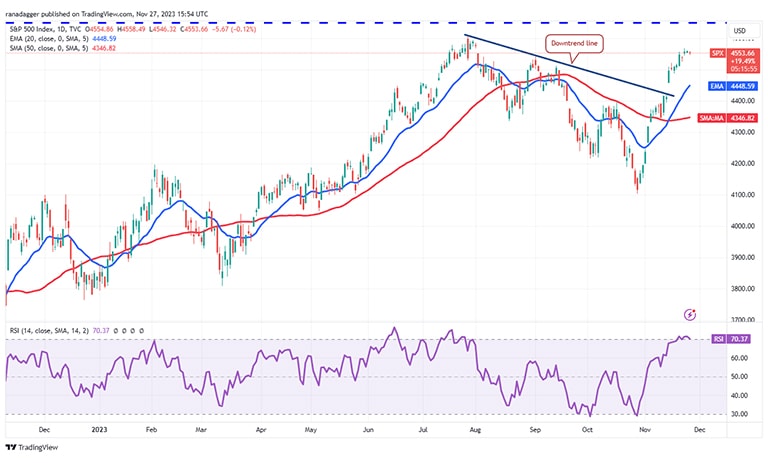The height and width of the screenshot is (463, 768).
Task: Select the RSI (14, close) indicator legend
Action: point(49,331)
